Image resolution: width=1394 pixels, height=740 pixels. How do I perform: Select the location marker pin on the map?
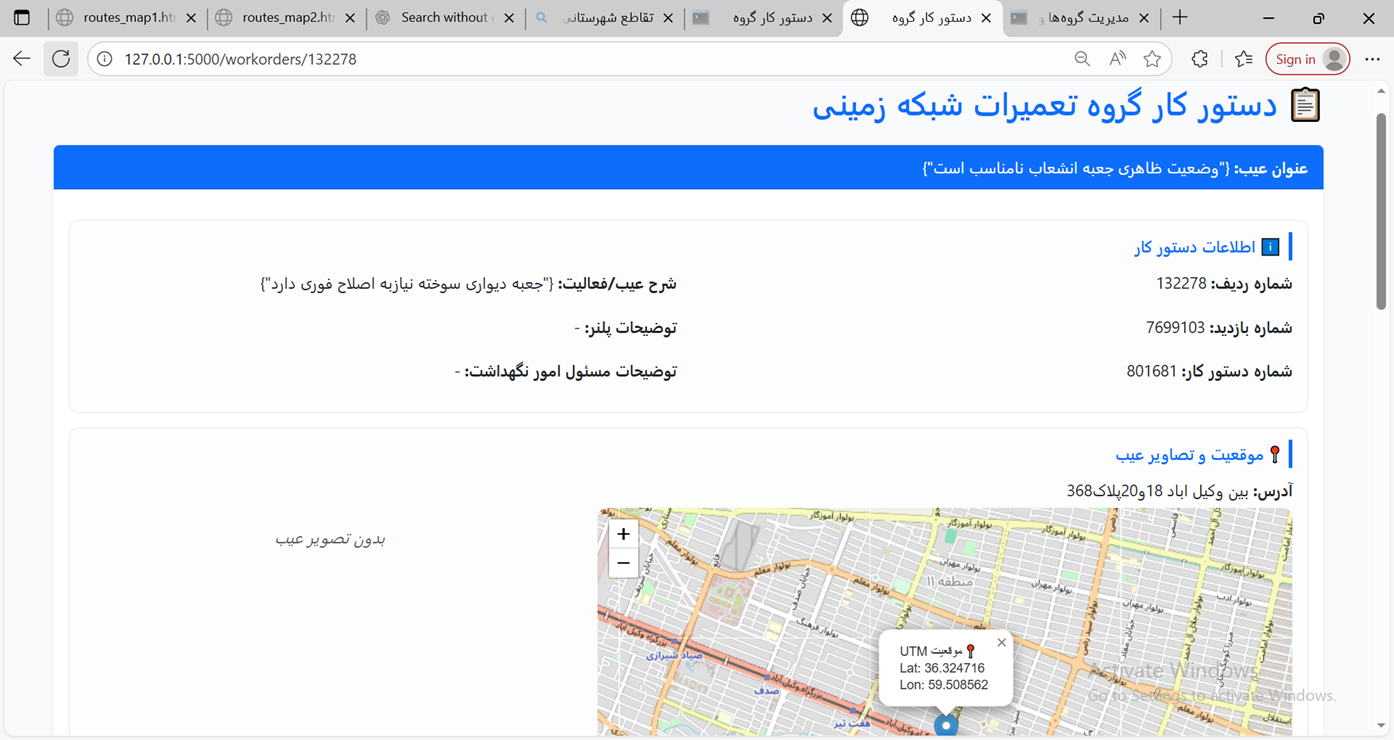946,722
